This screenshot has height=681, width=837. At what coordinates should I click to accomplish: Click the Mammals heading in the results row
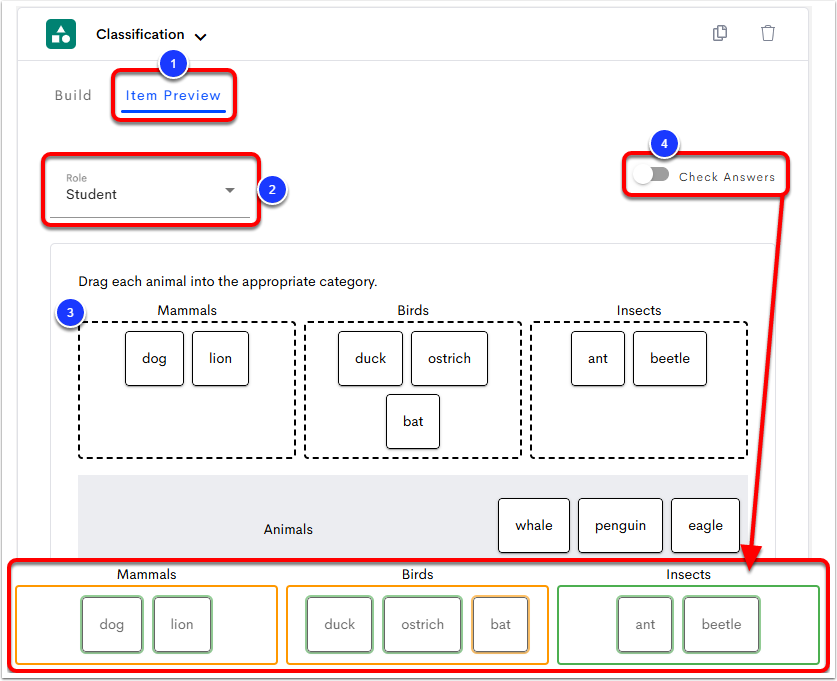click(147, 575)
